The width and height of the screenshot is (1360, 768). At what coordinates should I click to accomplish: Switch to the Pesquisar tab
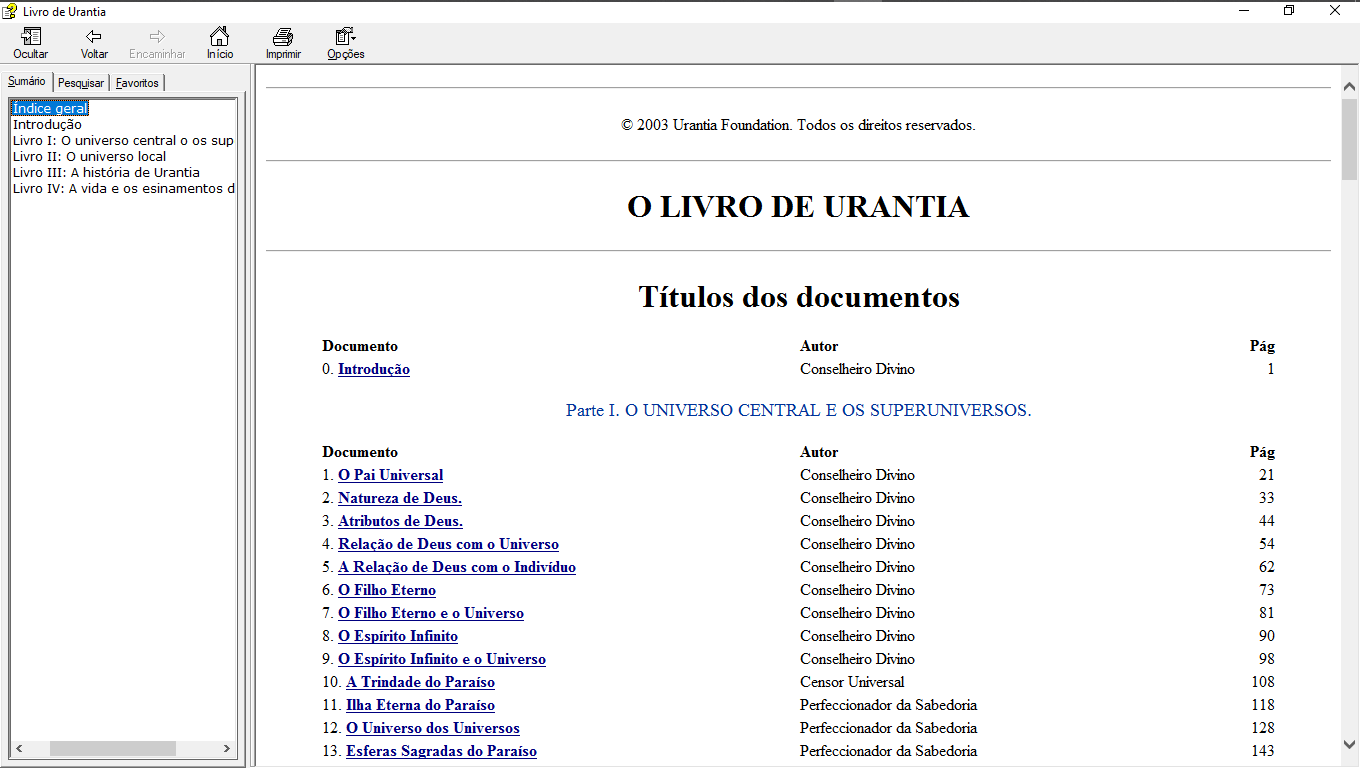coord(81,83)
